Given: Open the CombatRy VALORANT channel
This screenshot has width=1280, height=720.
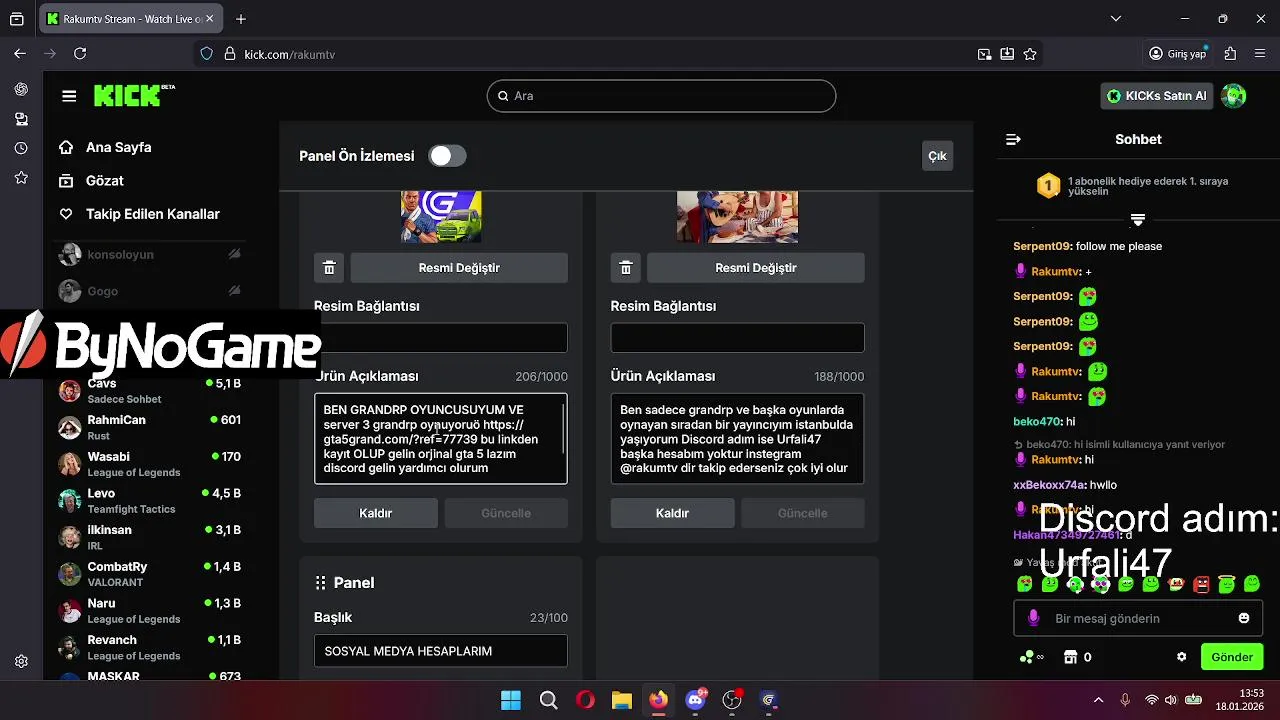Looking at the screenshot, I should click(x=150, y=574).
